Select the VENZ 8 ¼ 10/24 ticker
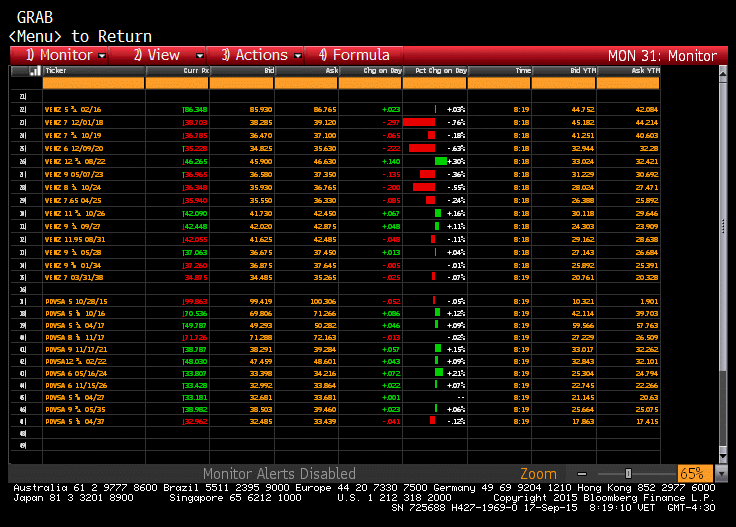Screen dimensions: 736x527 [73, 187]
